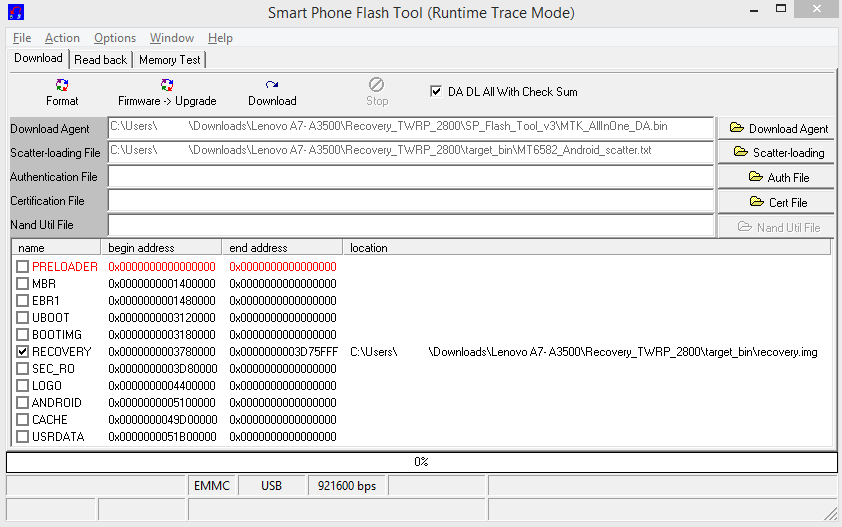The image size is (842, 527).
Task: Switch to the Read back tab
Action: point(100,60)
